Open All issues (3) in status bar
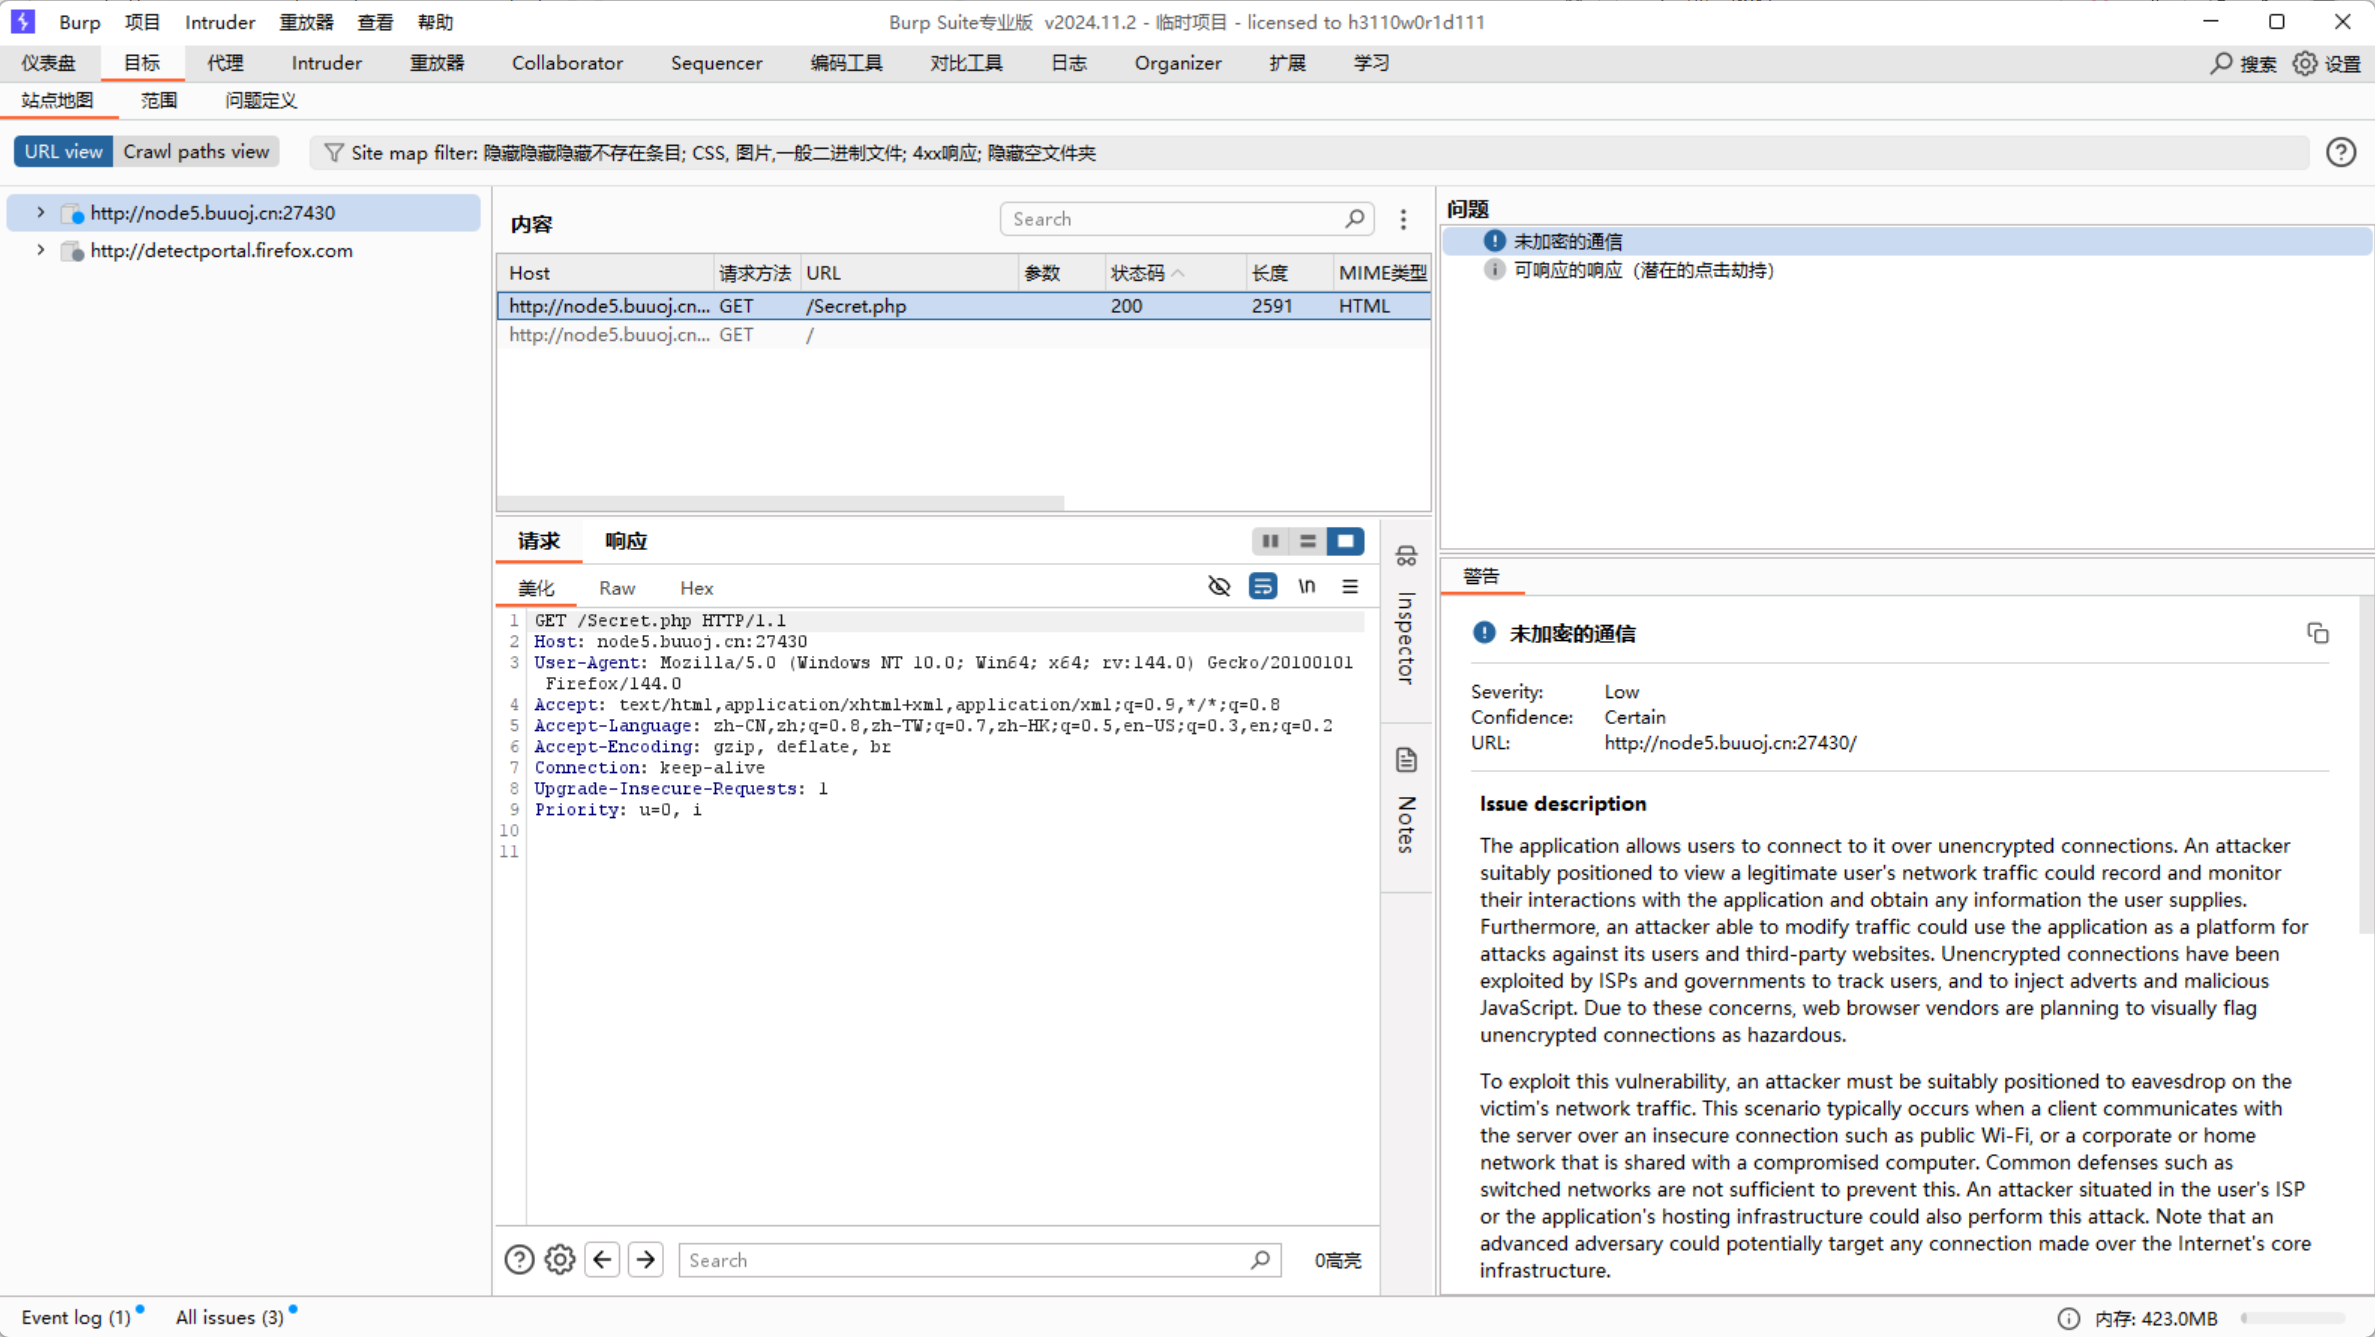 coord(230,1317)
